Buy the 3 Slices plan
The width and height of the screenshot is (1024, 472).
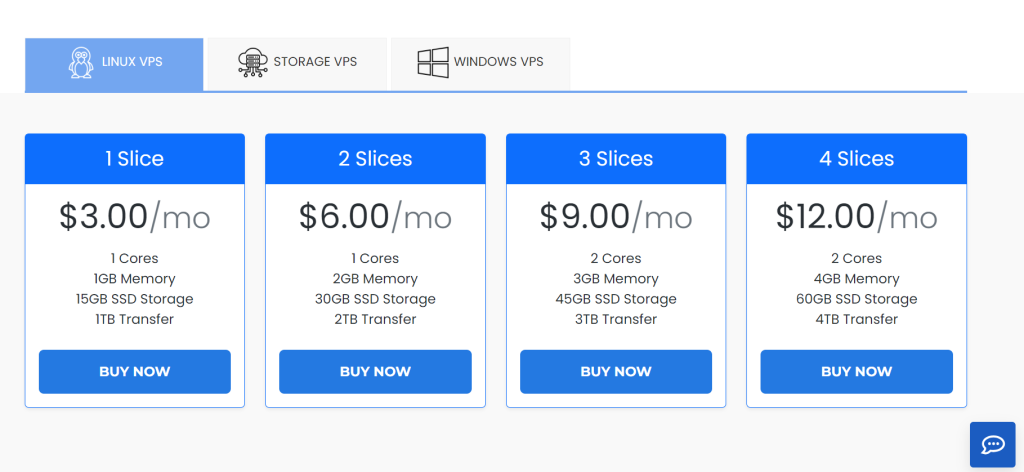[x=616, y=371]
